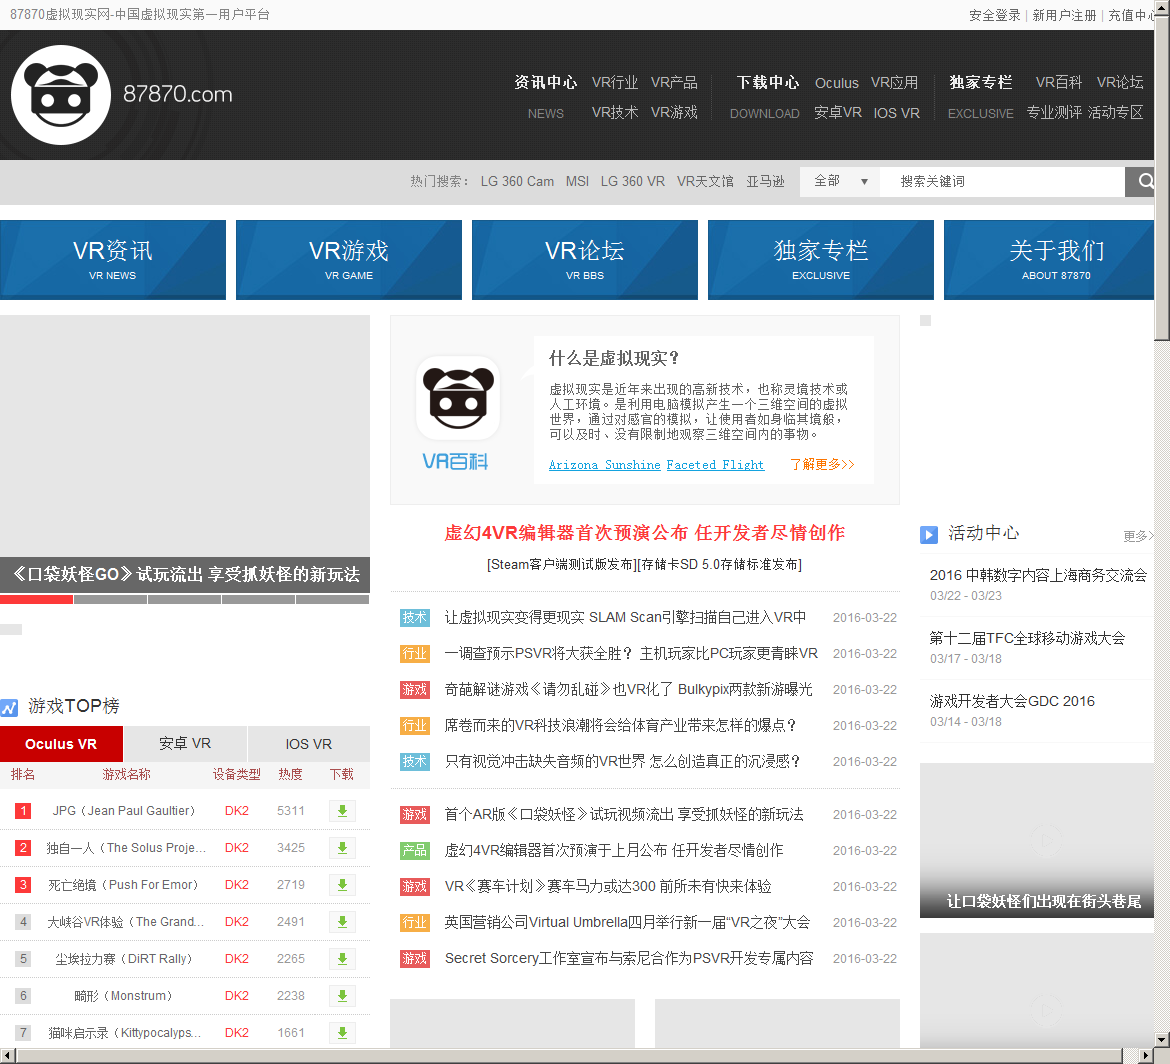Screen dimensions: 1170x1064
Task: Click 安全登录 at top right
Action: tap(995, 15)
